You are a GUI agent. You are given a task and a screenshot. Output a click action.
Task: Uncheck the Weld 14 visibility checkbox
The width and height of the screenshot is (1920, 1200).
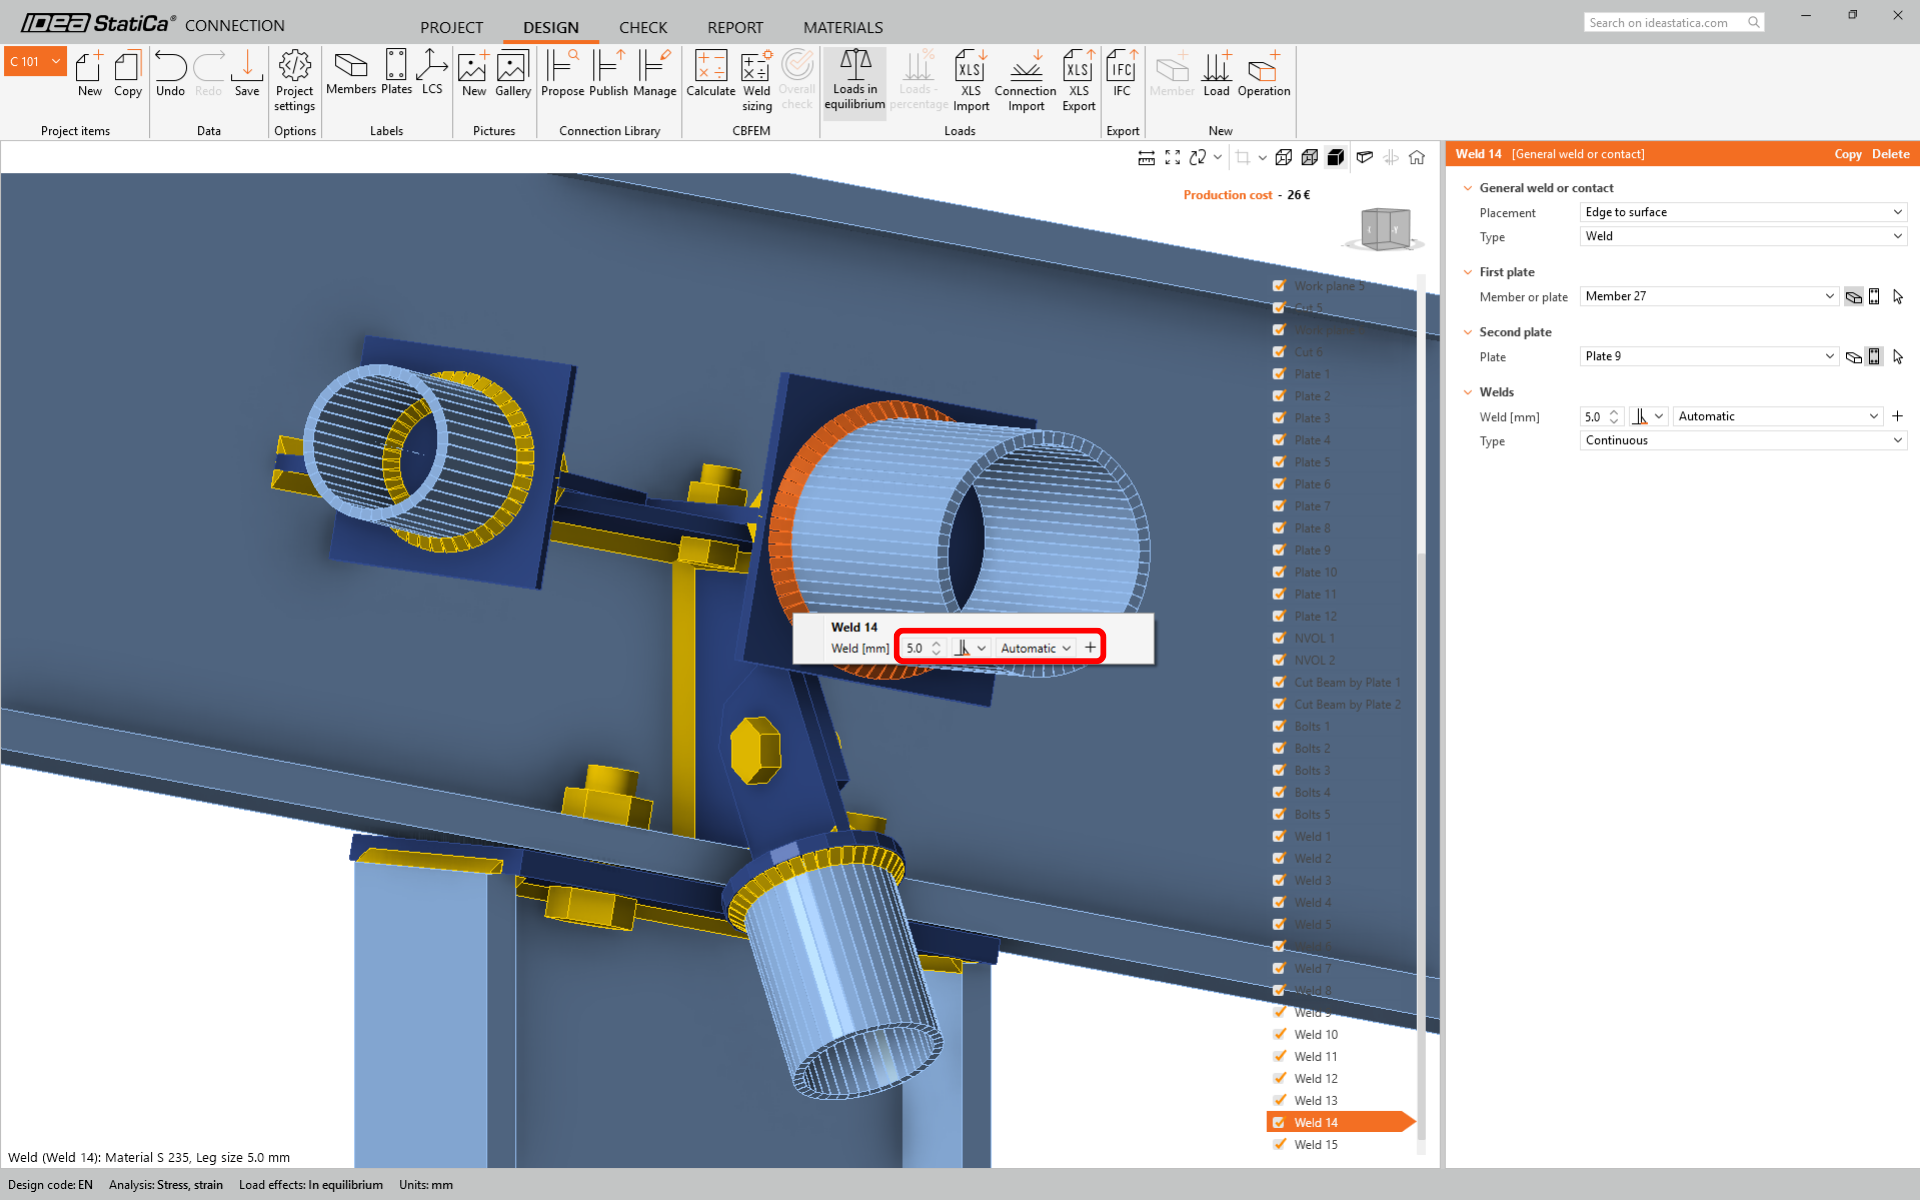(1279, 1122)
